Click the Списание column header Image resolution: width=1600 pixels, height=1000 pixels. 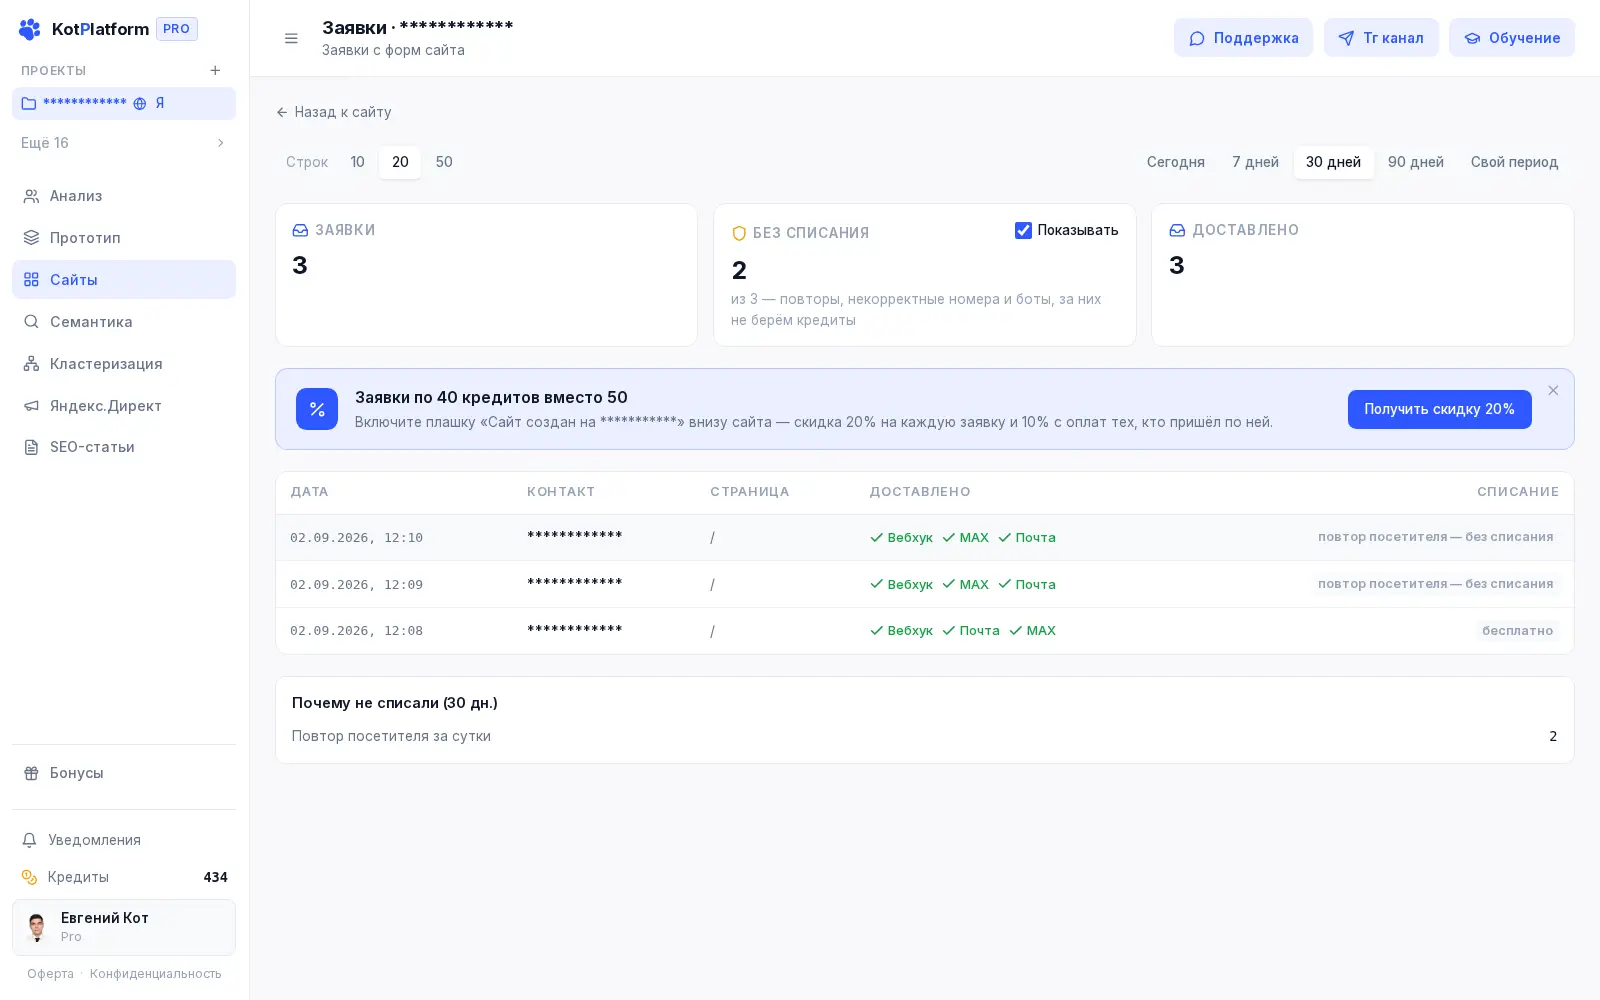1518,492
